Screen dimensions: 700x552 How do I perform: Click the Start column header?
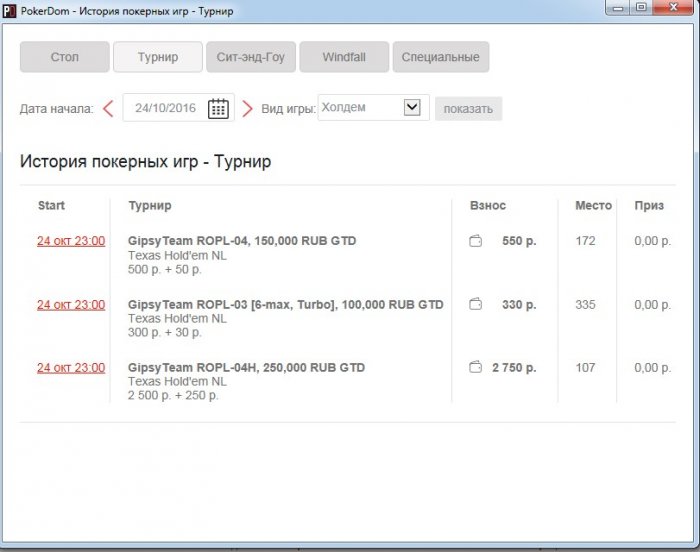pyautogui.click(x=51, y=205)
